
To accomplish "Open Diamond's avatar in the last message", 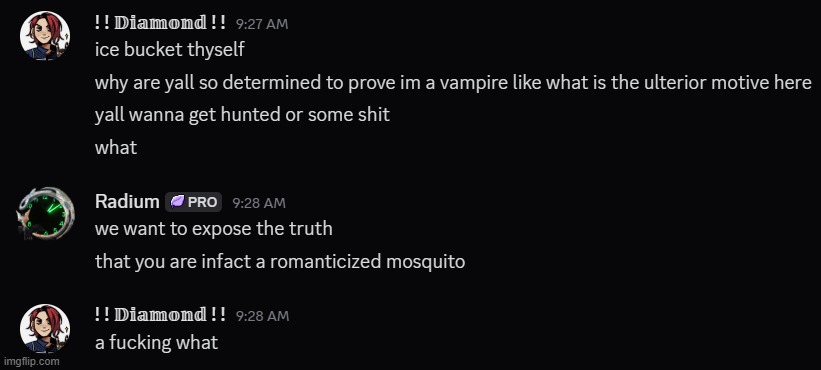I will [45, 328].
